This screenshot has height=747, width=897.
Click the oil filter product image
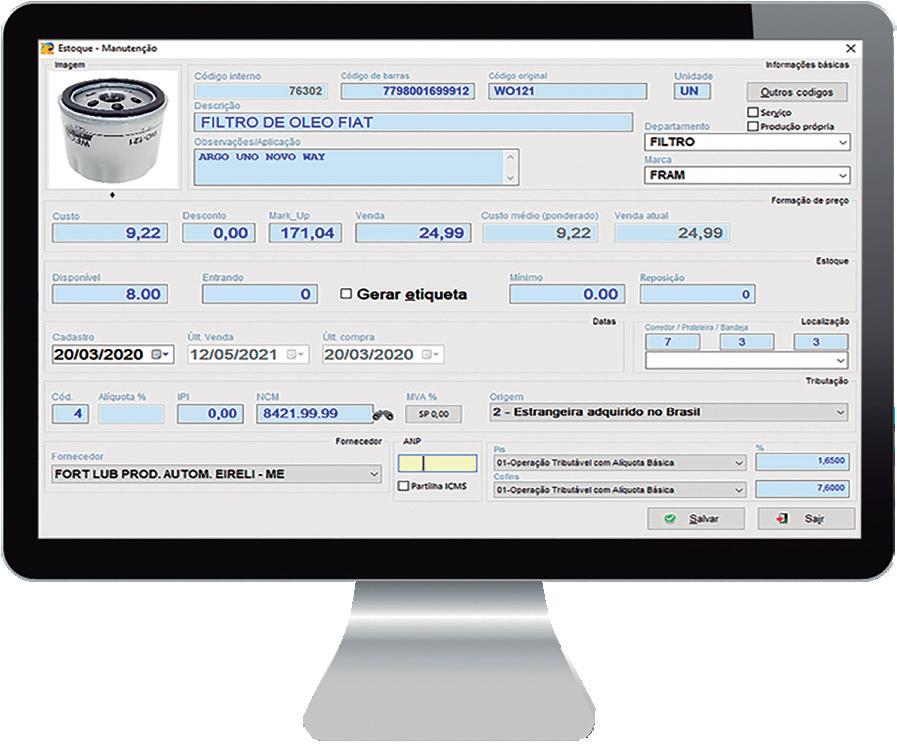(x=113, y=129)
